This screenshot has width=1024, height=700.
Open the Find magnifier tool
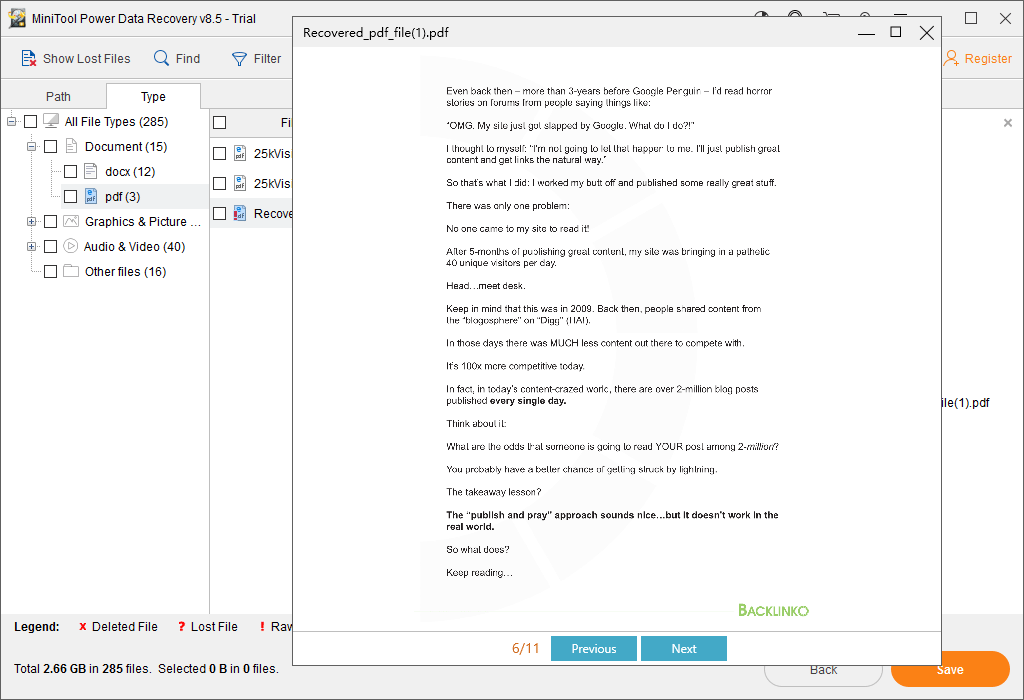click(161, 58)
